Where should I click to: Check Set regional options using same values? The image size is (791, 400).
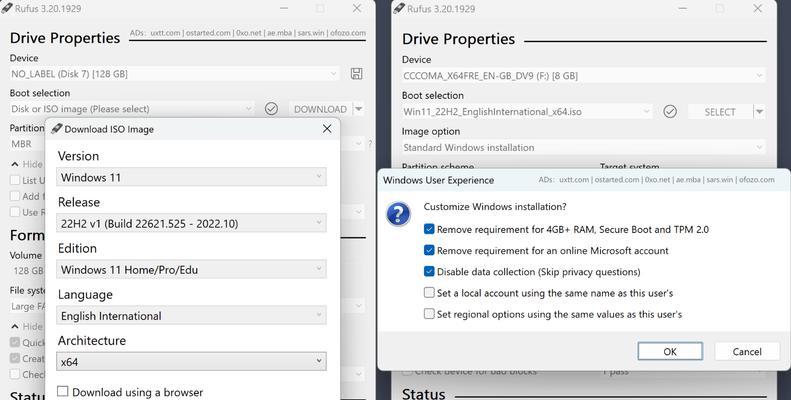point(429,314)
